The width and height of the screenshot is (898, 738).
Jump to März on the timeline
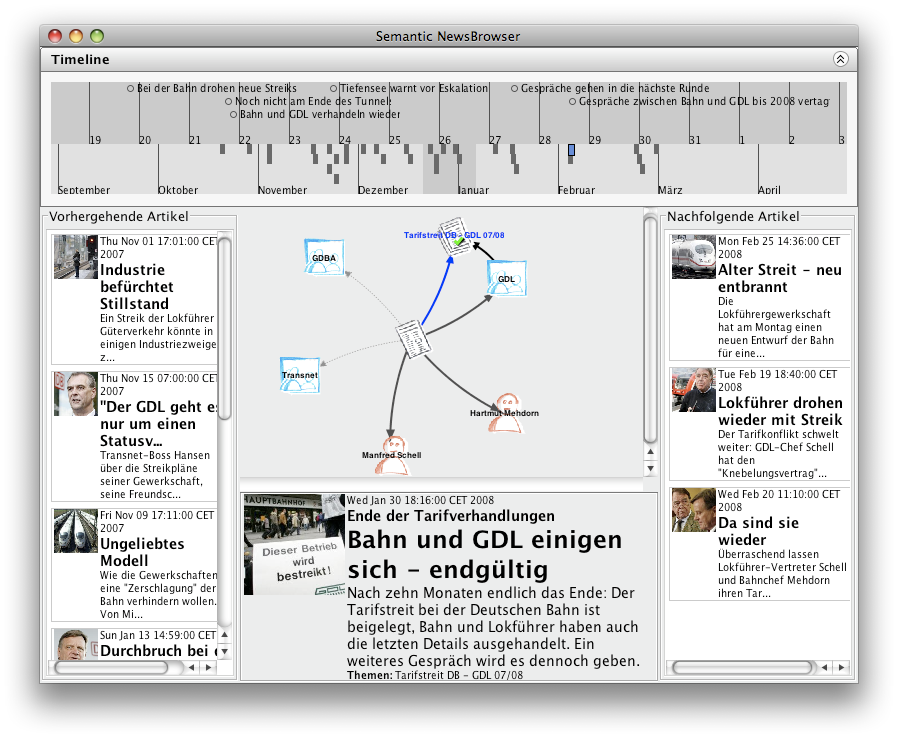[670, 190]
